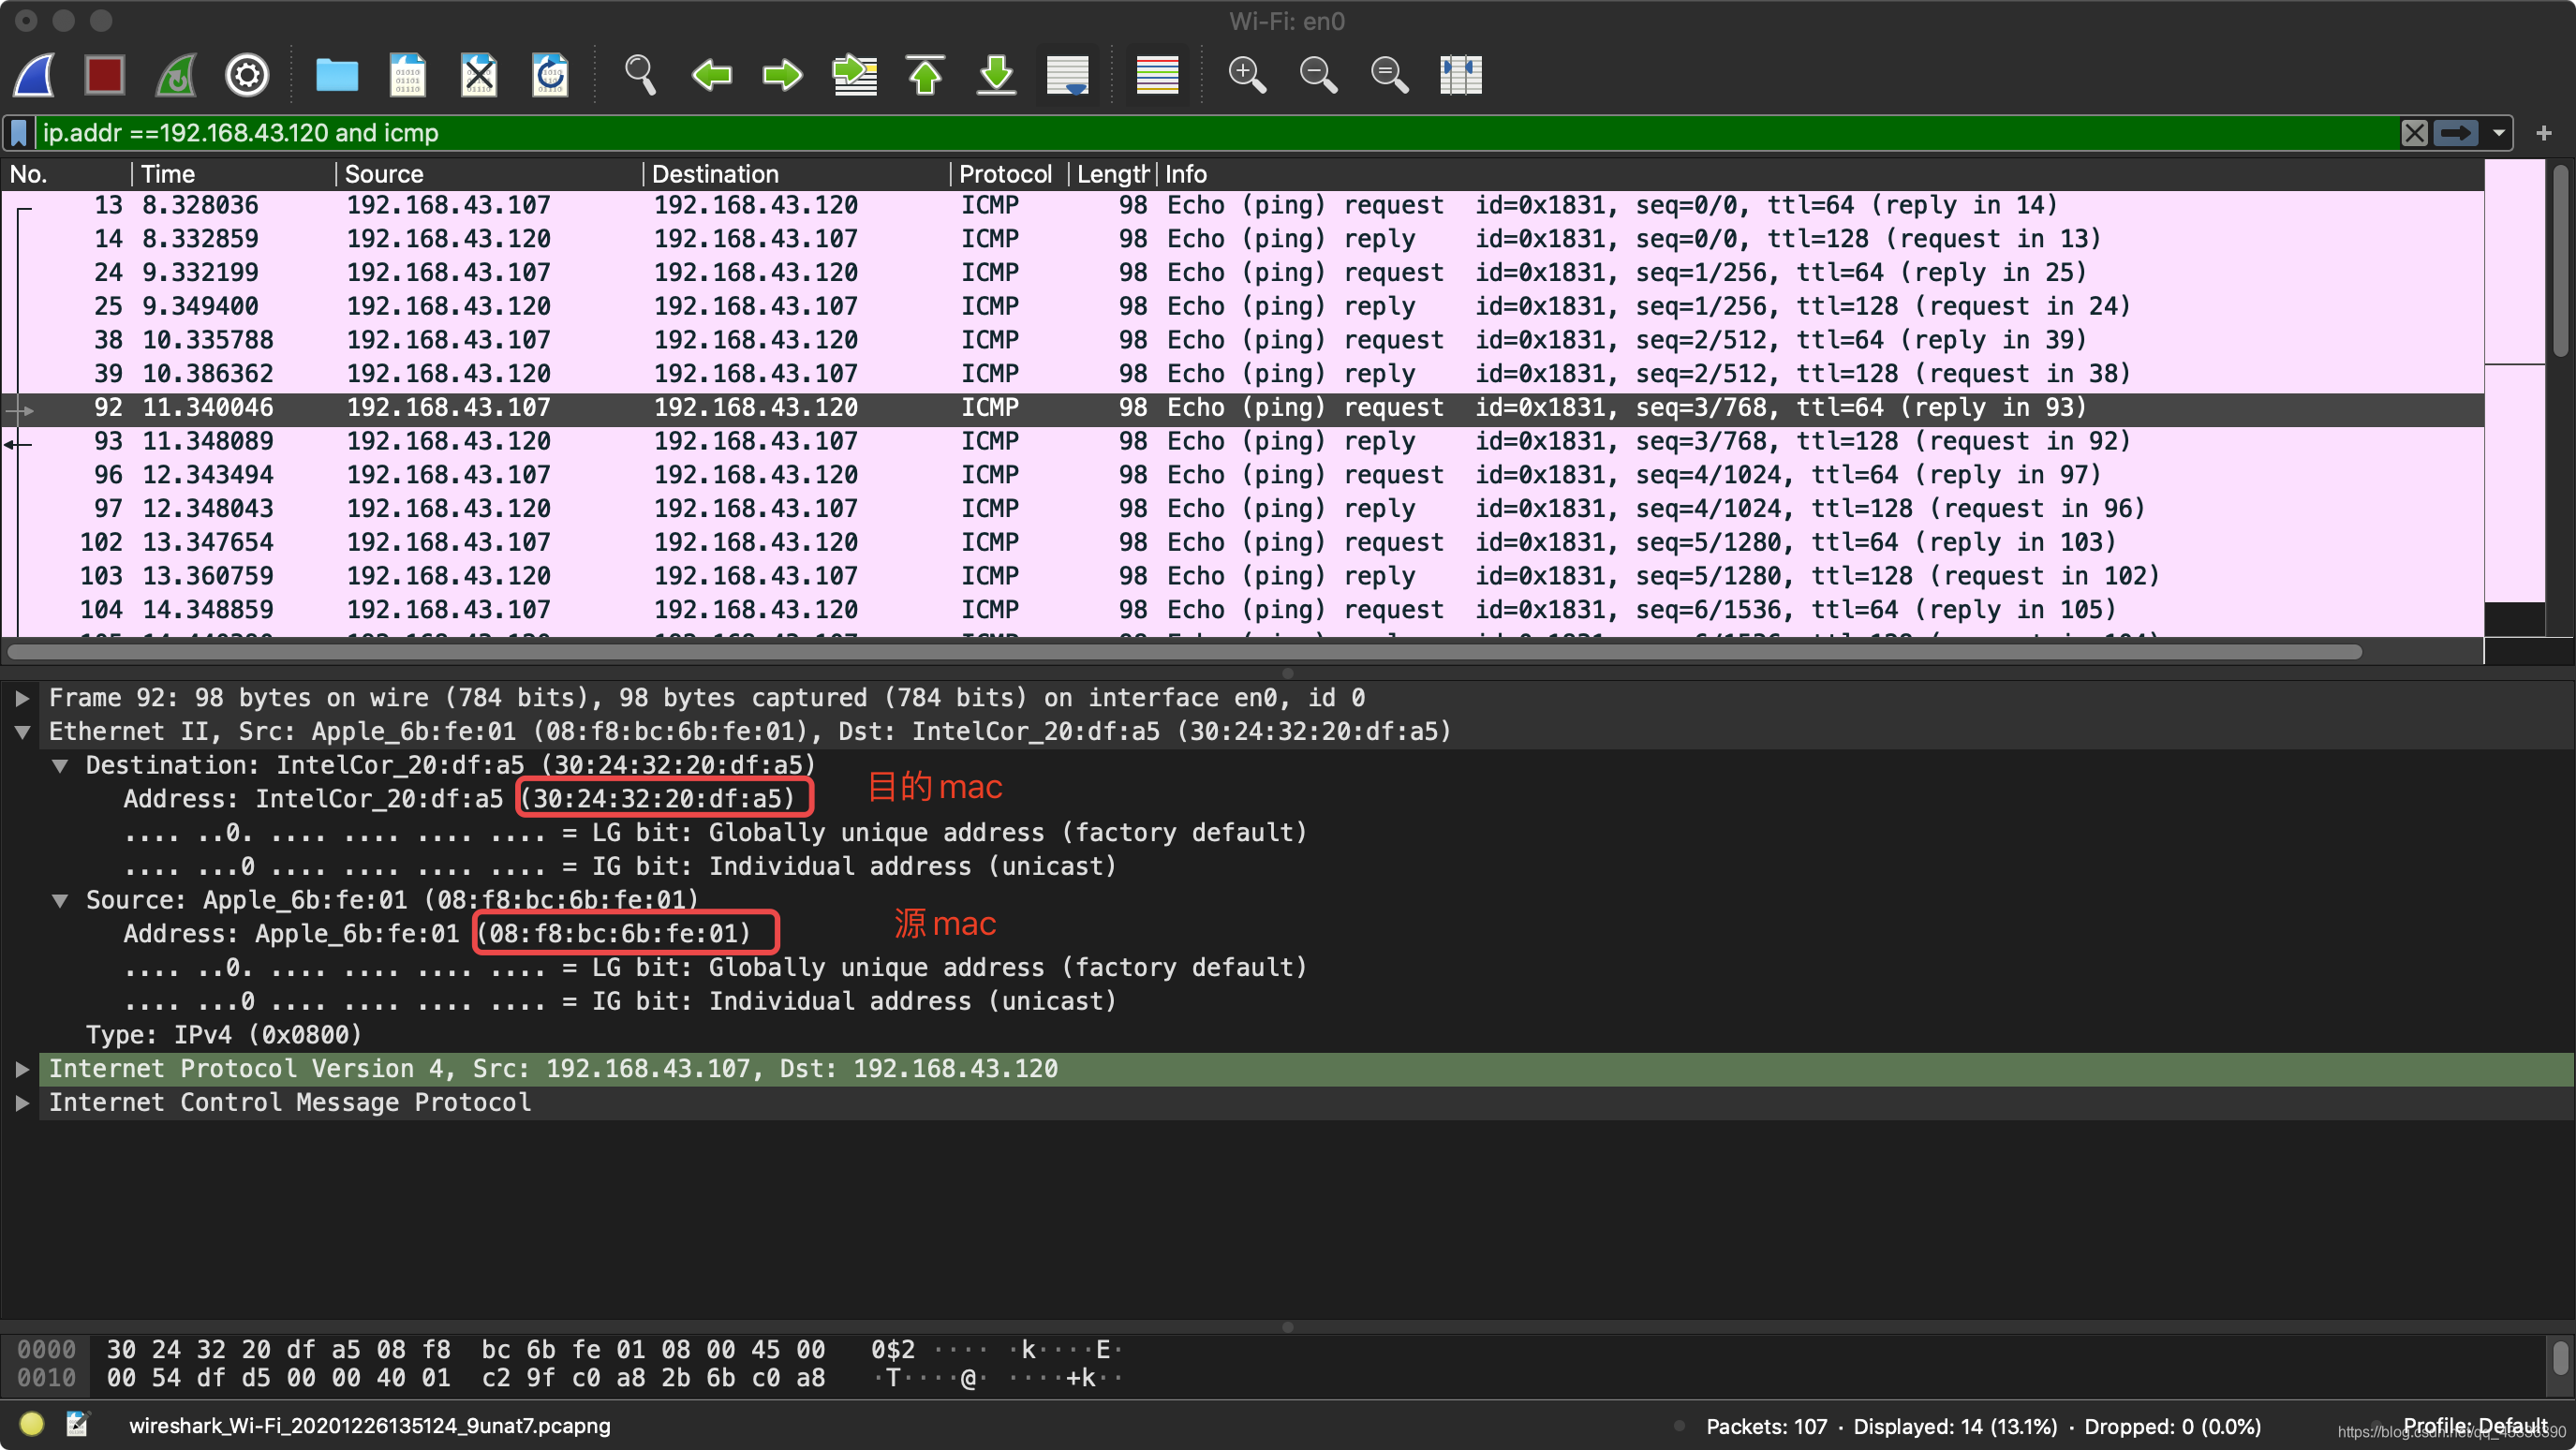Select packet 39 at time 10.386362
This screenshot has height=1450, width=2576.
point(1243,374)
